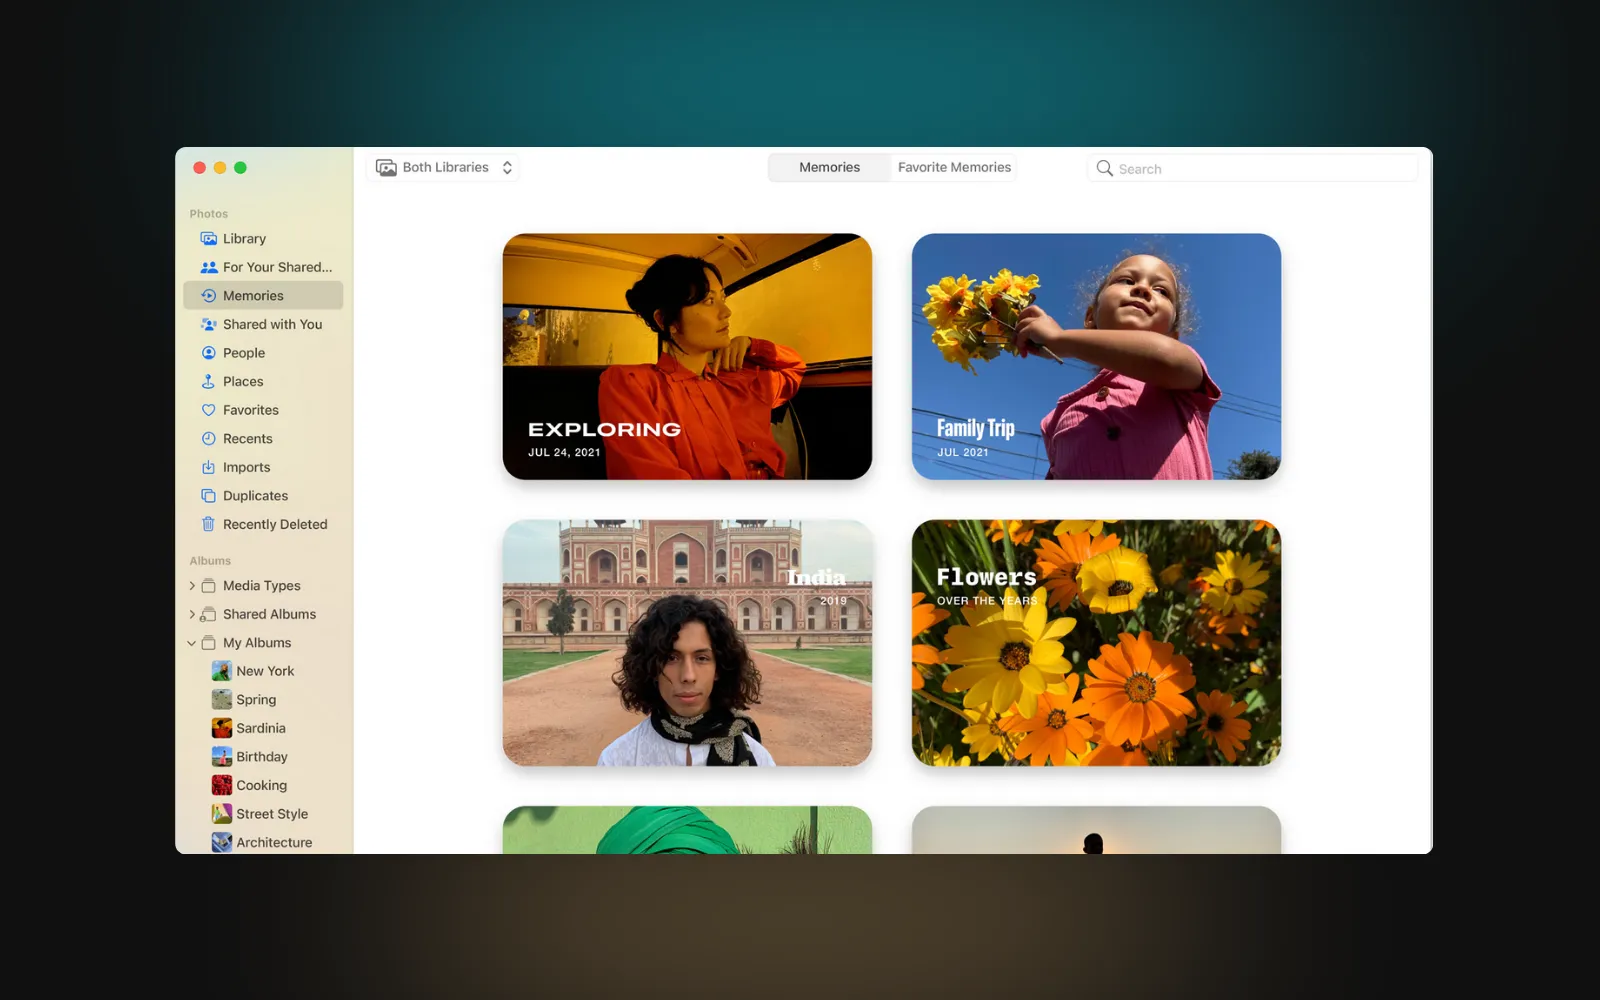
Task: Open the Flowers Over the Years memory
Action: click(1096, 643)
